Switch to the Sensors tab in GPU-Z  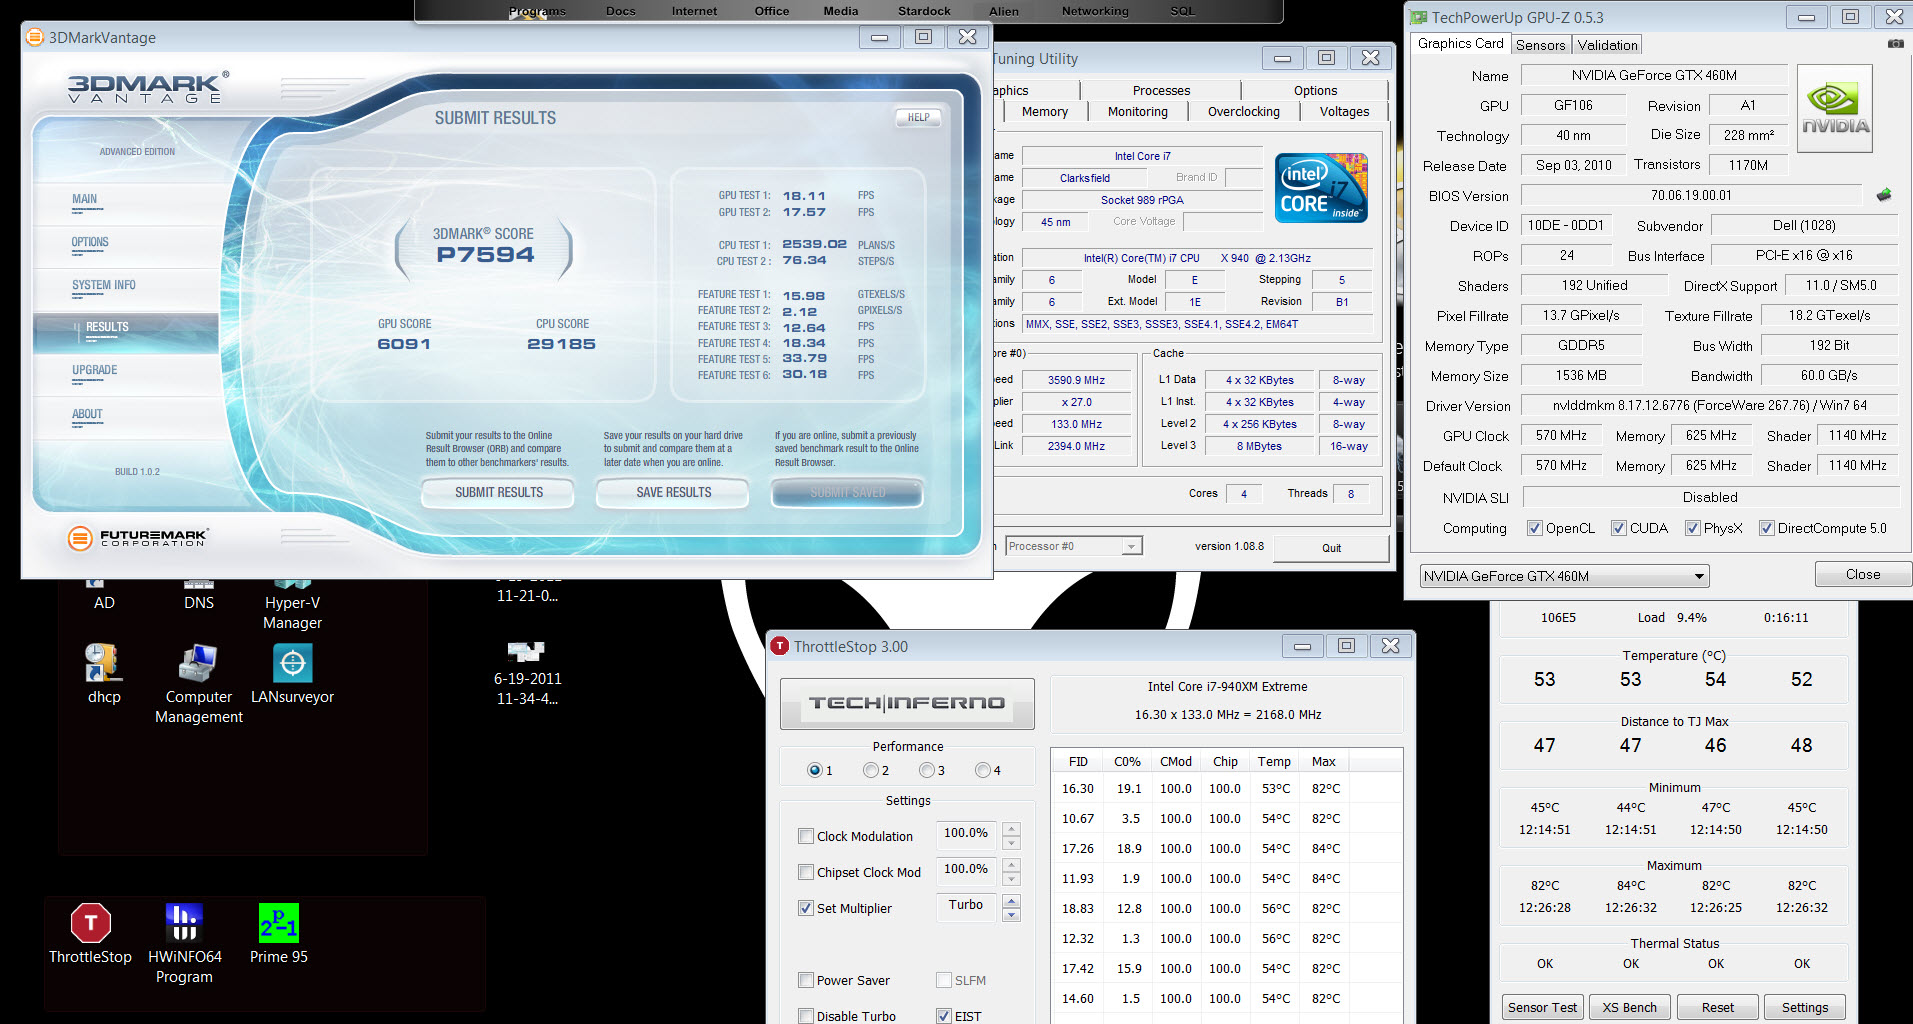point(1540,45)
